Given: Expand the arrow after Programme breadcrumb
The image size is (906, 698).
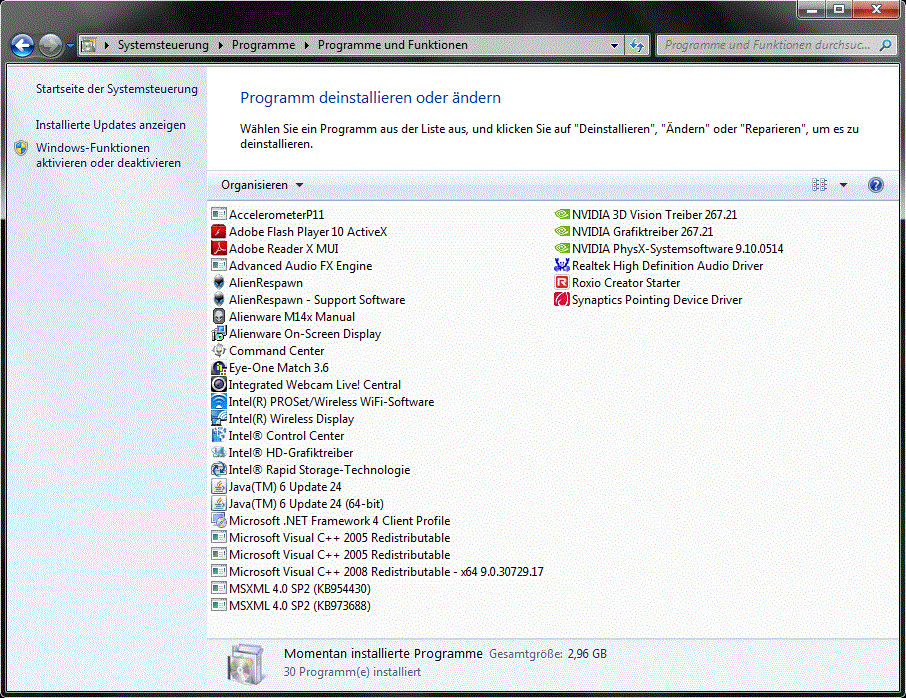Looking at the screenshot, I should click(306, 45).
